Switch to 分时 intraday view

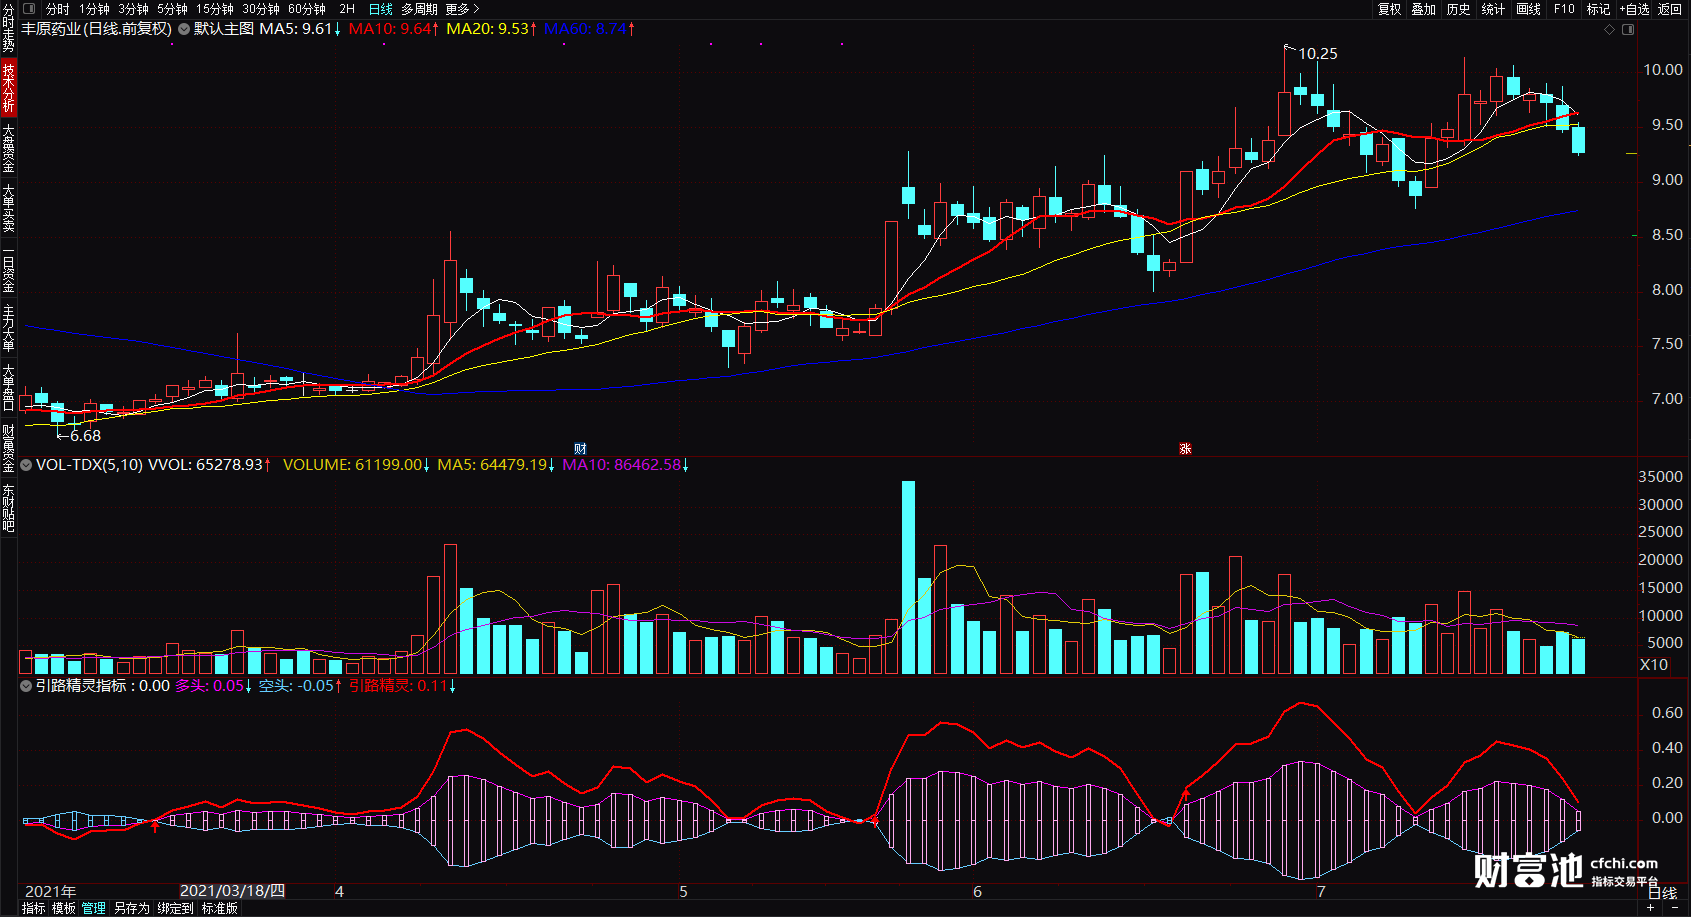tap(58, 9)
